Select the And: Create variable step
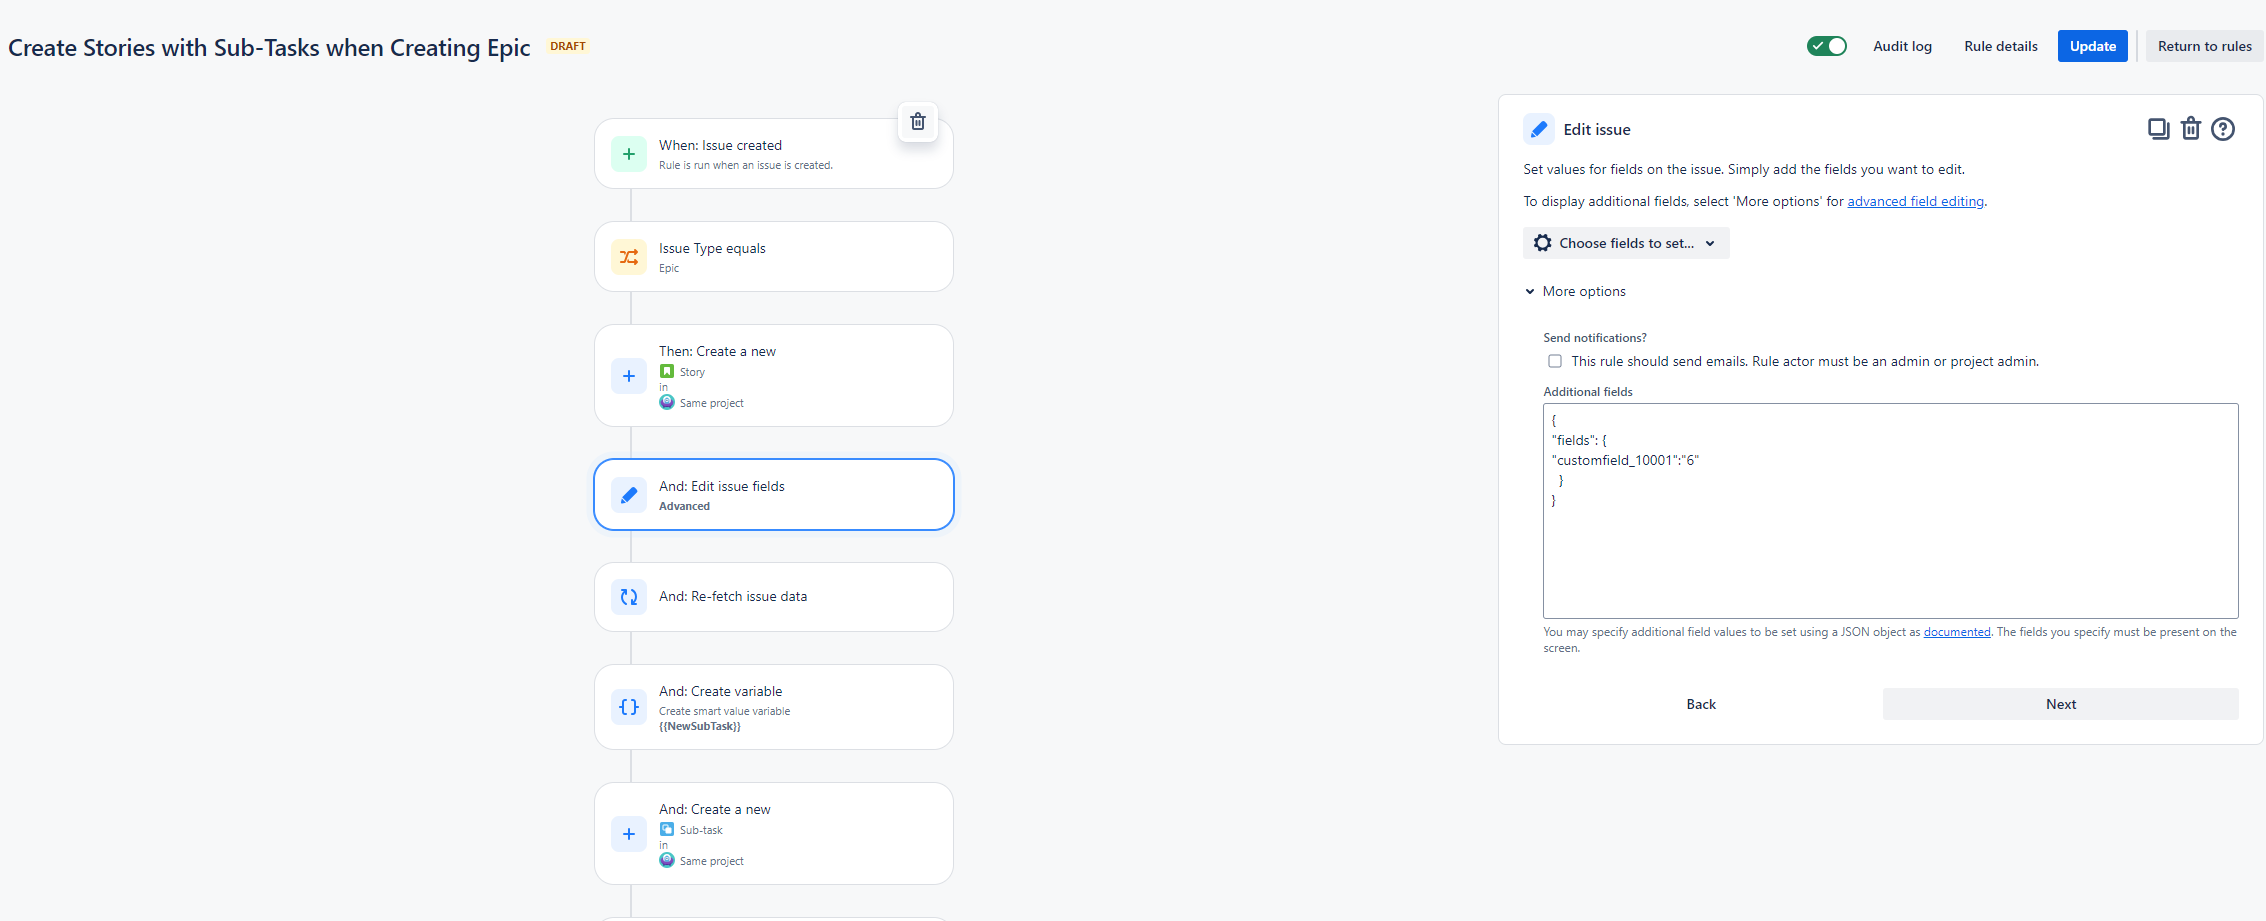 (774, 707)
